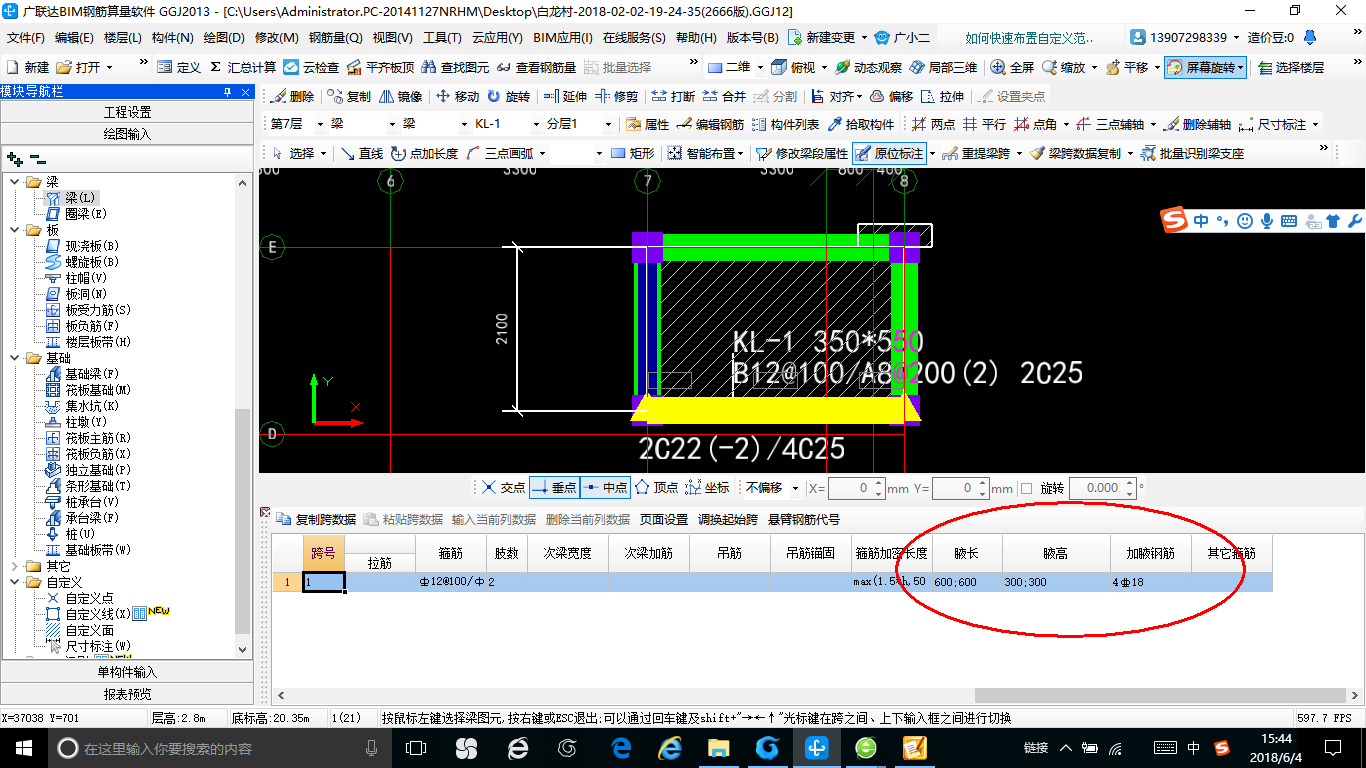Viewport: 1366px width, 768px height.
Task: Open the 构件(N) menu
Action: point(173,38)
